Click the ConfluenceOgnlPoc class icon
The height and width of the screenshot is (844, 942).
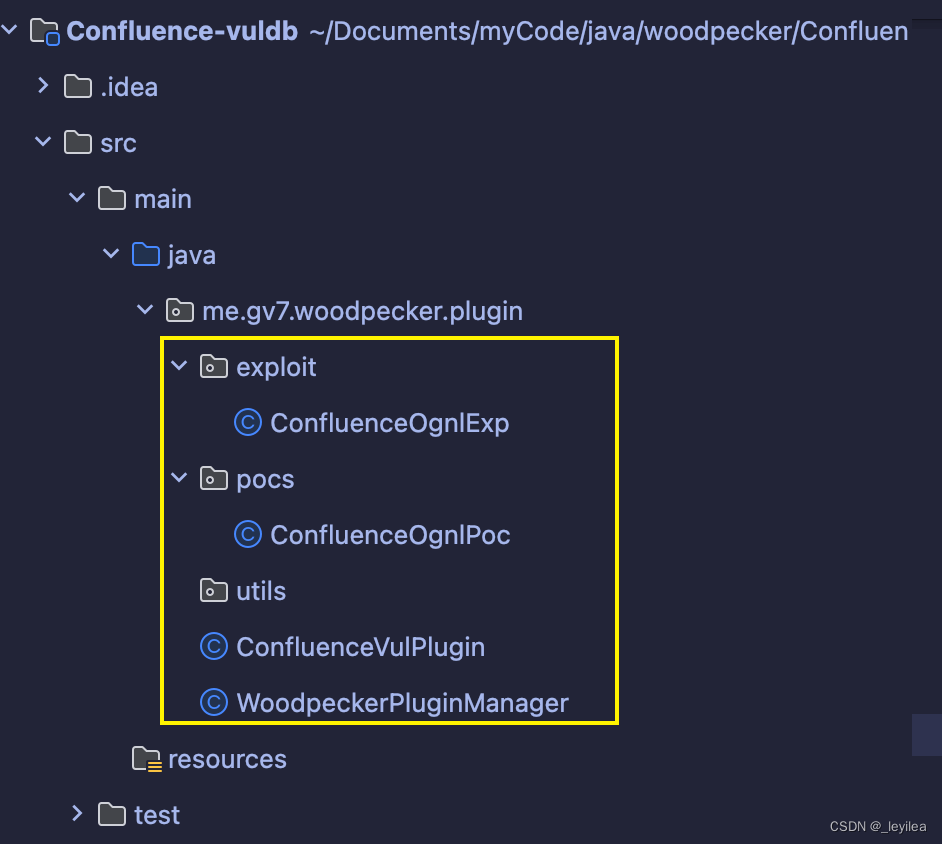click(x=247, y=534)
